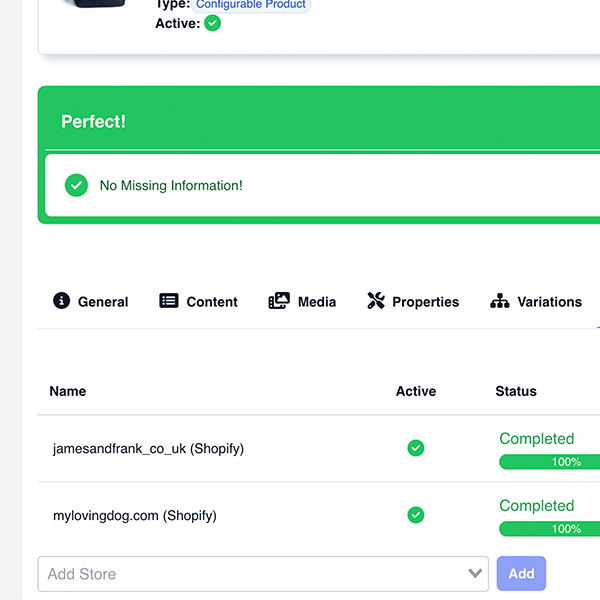Click the No Missing Information checkmark icon
This screenshot has height=600, width=600.
(x=76, y=185)
